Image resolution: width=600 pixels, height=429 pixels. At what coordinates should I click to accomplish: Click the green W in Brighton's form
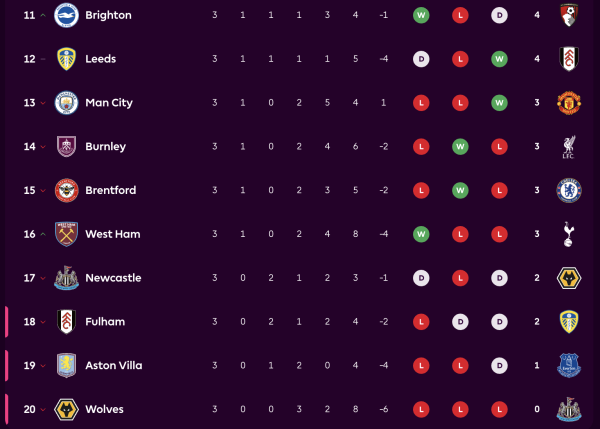[422, 15]
